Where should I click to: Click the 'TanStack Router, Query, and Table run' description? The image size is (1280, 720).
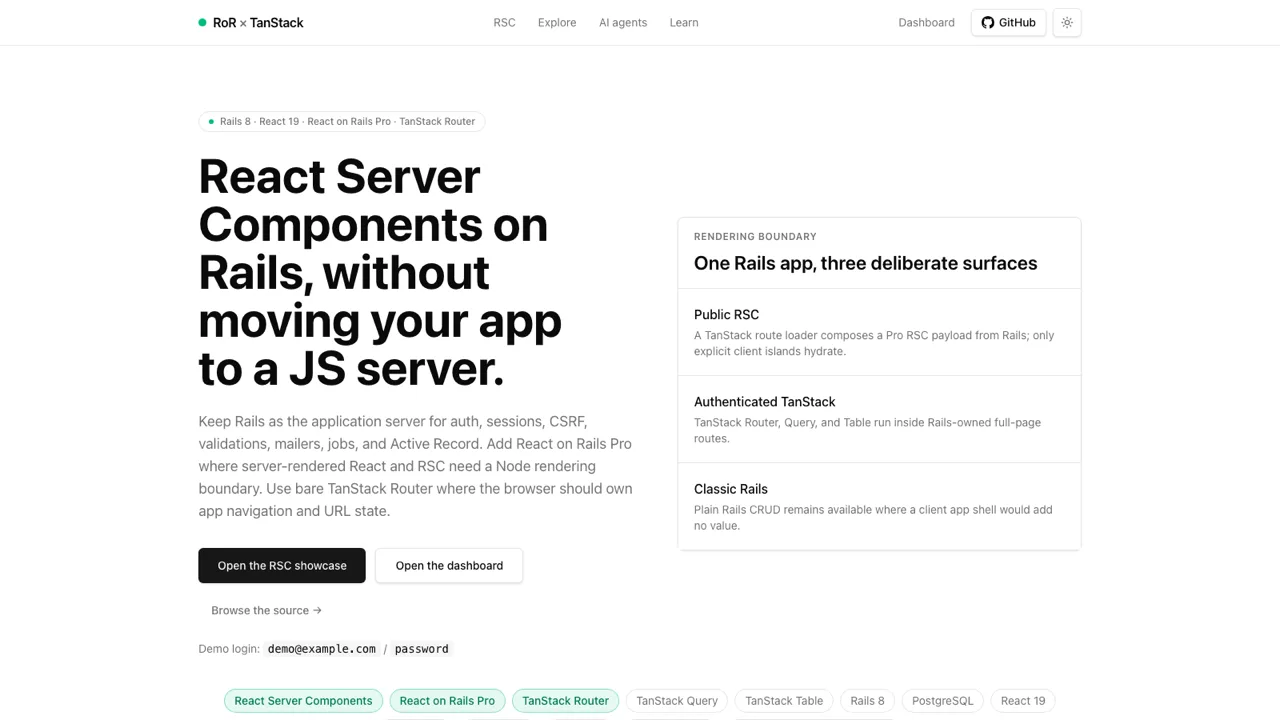click(868, 430)
